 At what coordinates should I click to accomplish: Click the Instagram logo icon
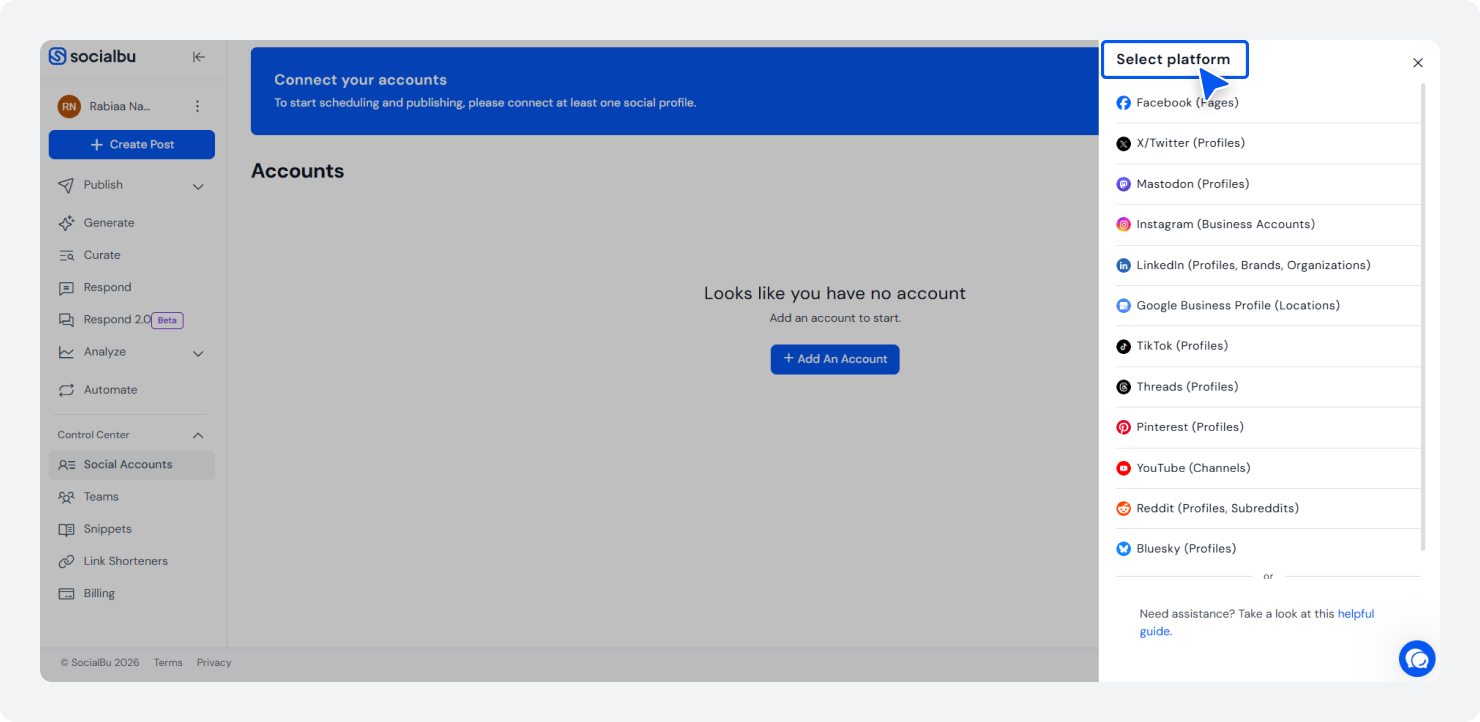(1124, 224)
